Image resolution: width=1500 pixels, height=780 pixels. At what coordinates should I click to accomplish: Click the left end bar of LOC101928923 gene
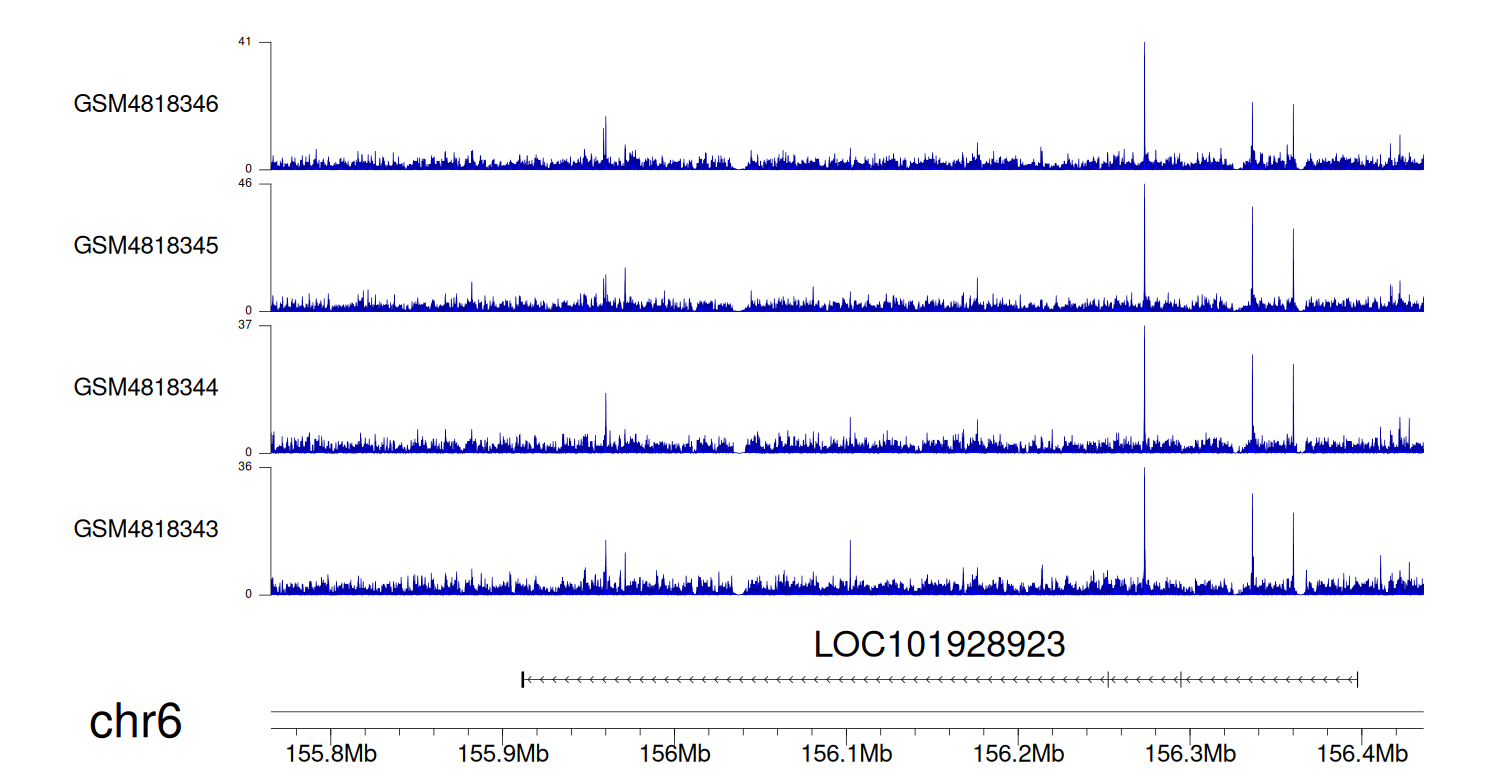pos(523,680)
